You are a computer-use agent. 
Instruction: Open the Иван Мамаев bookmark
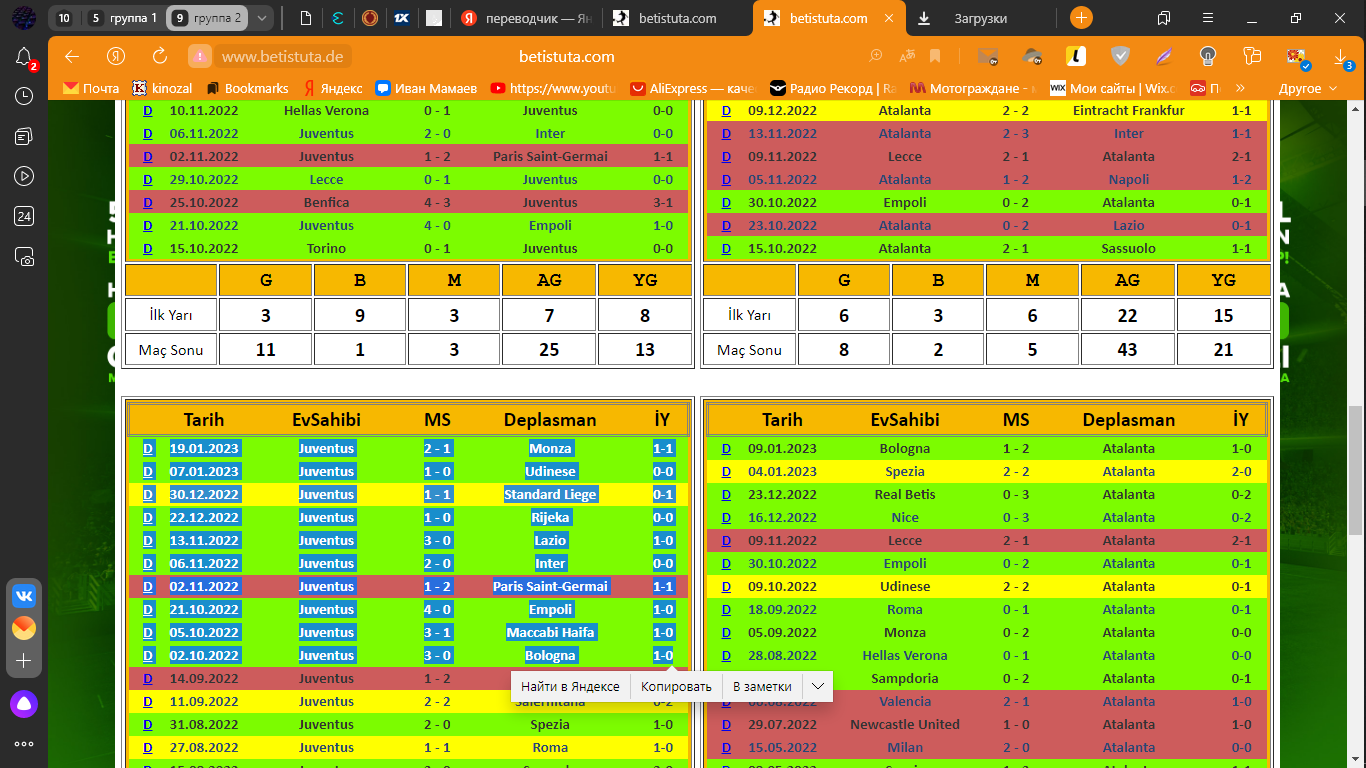coord(427,88)
